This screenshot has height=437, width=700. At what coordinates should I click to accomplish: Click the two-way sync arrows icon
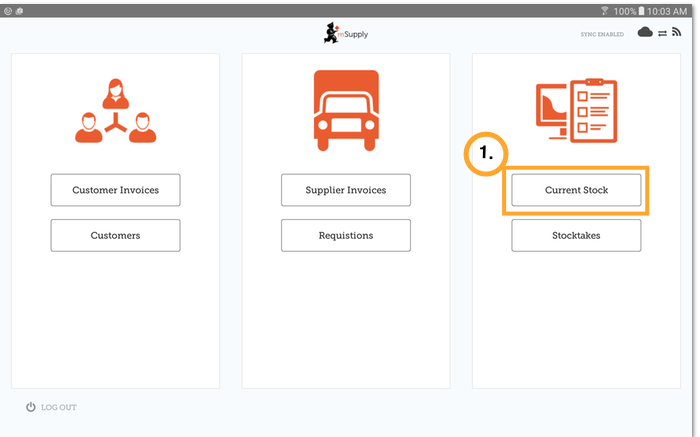[x=662, y=33]
